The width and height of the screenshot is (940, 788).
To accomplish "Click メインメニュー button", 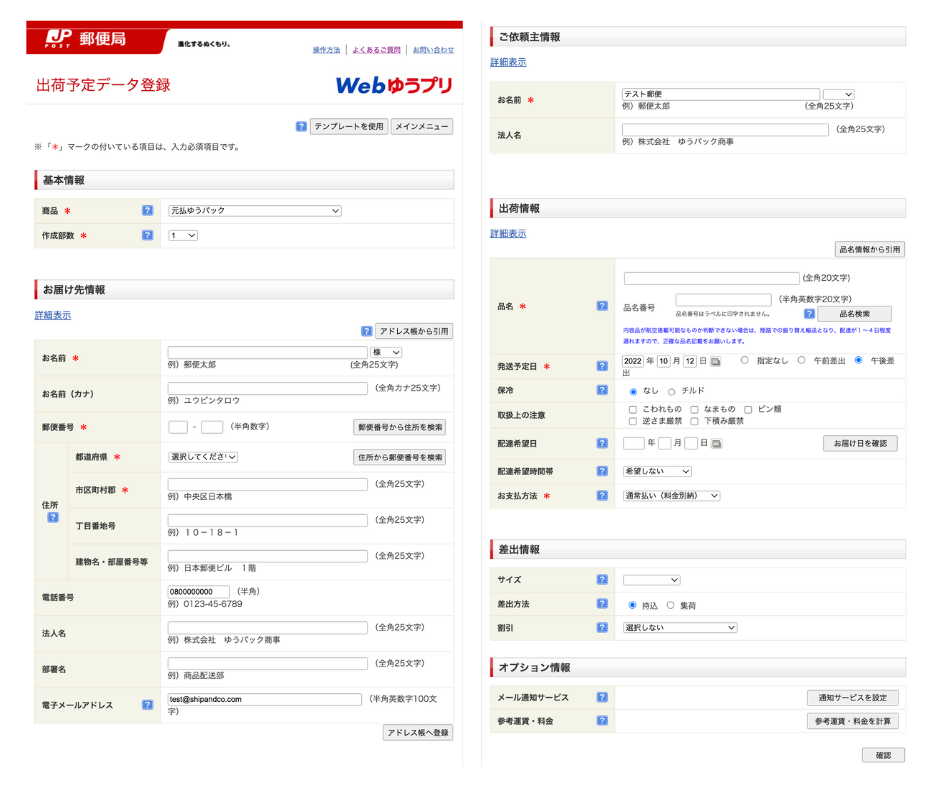I will coord(421,127).
